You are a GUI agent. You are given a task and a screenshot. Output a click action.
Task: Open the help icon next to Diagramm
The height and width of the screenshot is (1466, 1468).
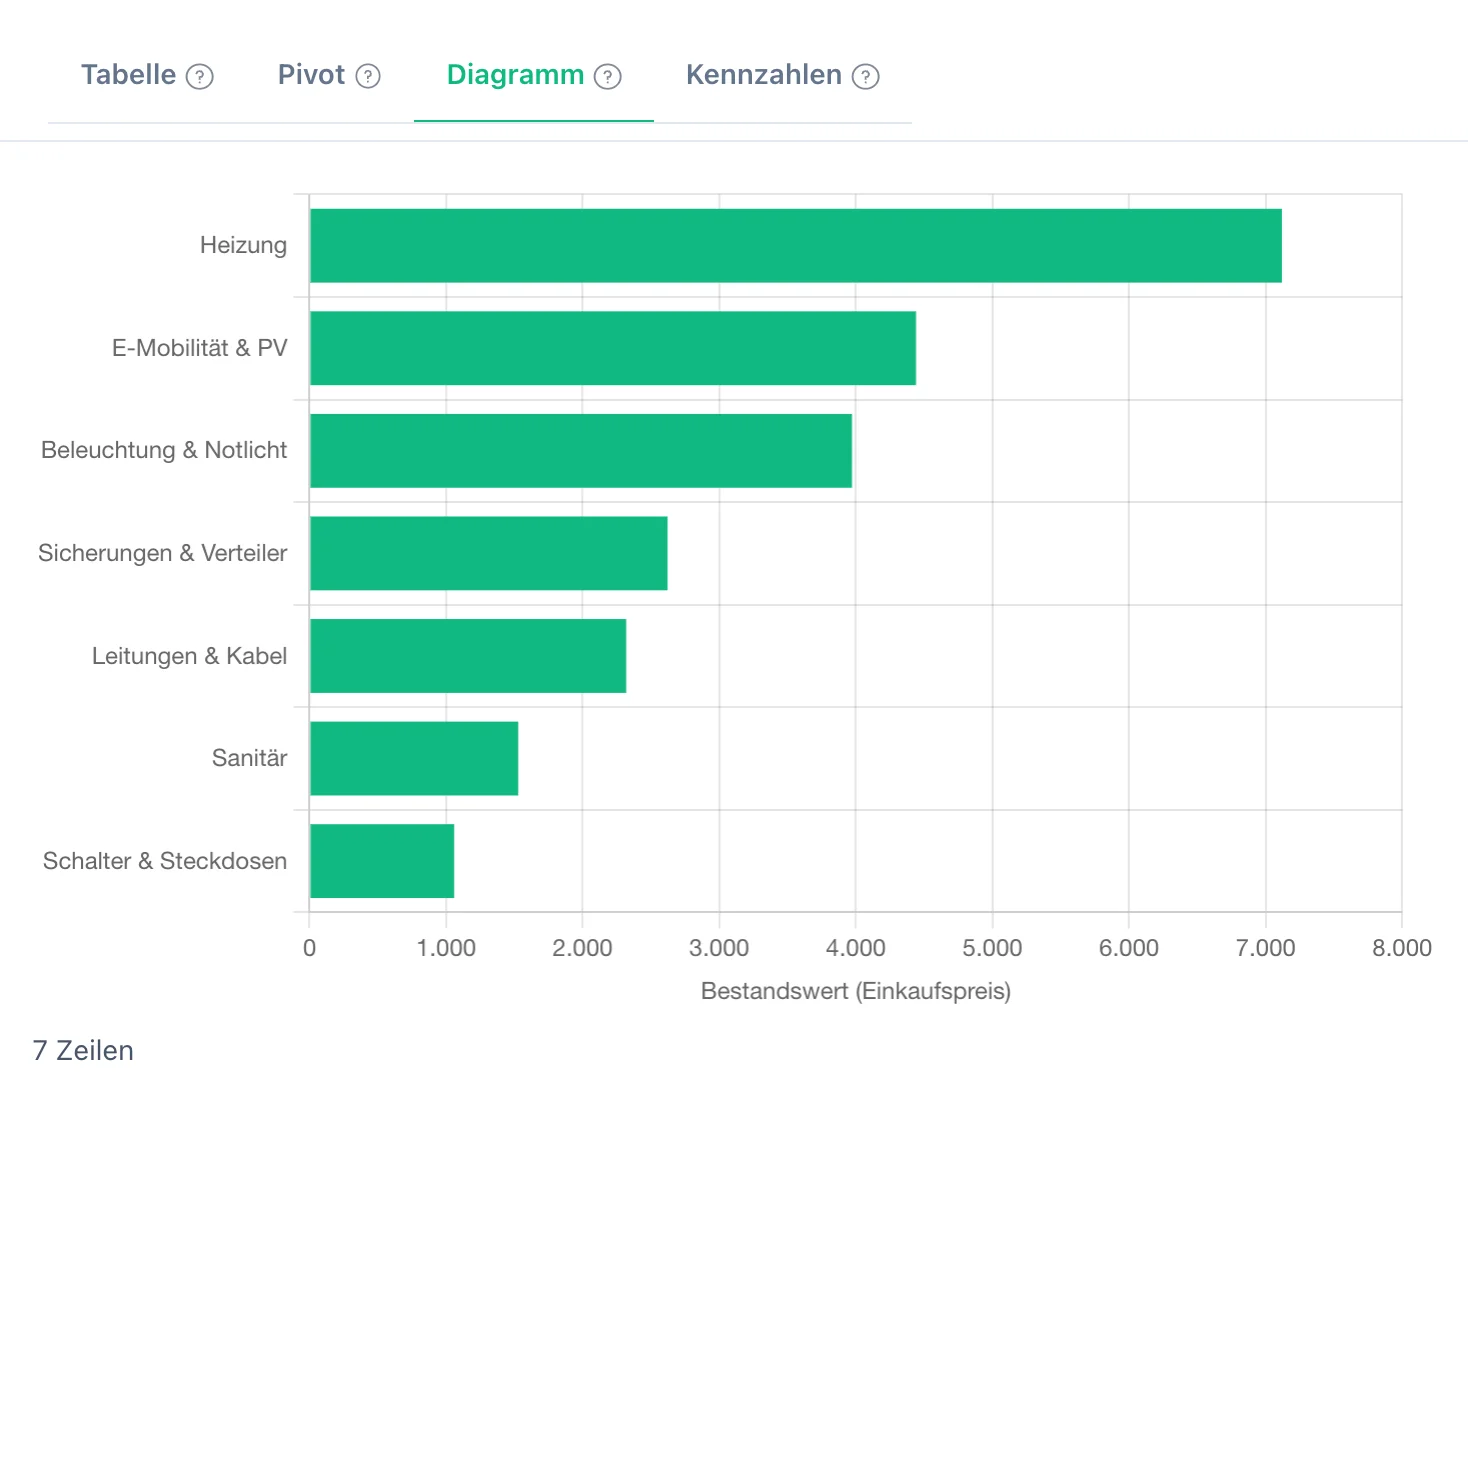(608, 76)
